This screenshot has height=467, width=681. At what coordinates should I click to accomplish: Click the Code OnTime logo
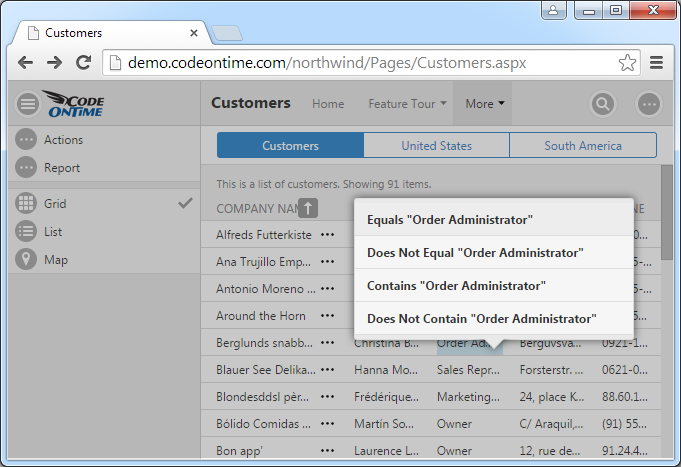click(74, 104)
